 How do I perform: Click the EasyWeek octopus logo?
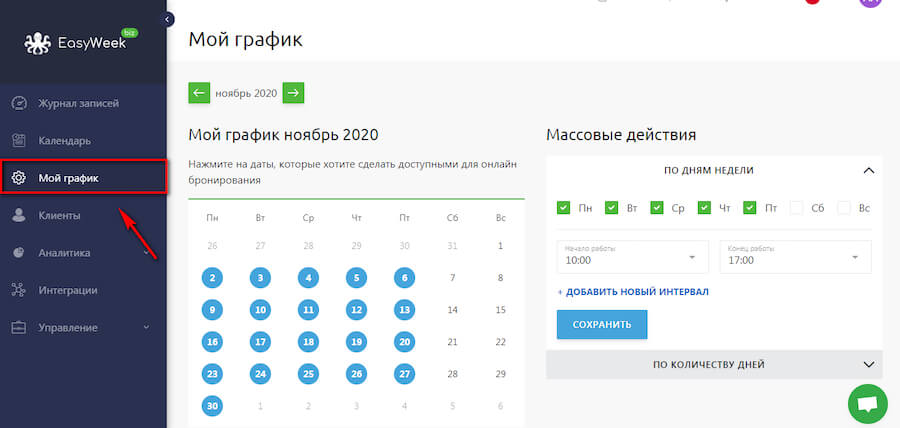[37, 44]
